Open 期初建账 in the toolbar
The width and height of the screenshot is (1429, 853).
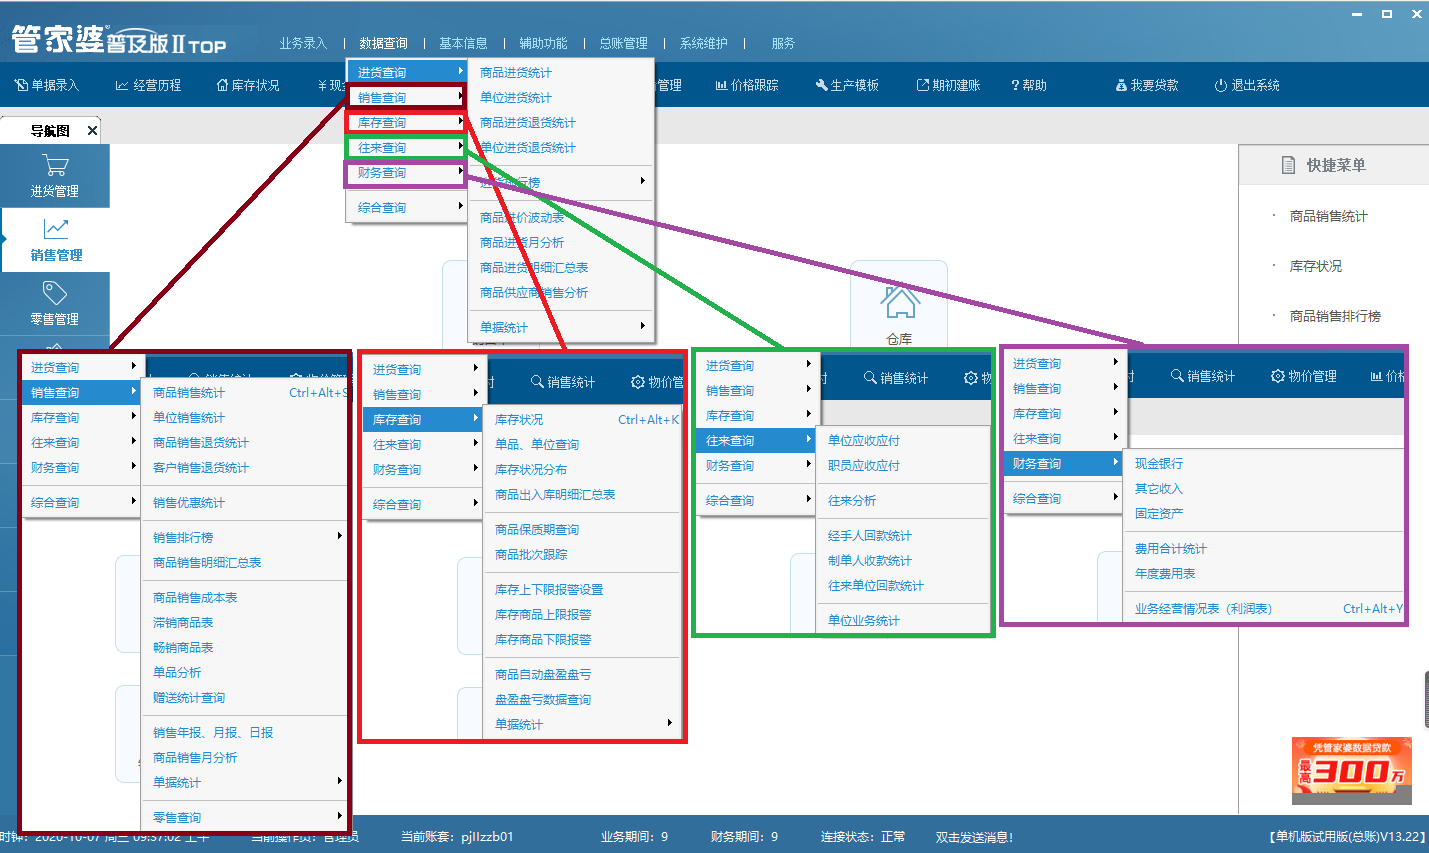pyautogui.click(x=948, y=85)
